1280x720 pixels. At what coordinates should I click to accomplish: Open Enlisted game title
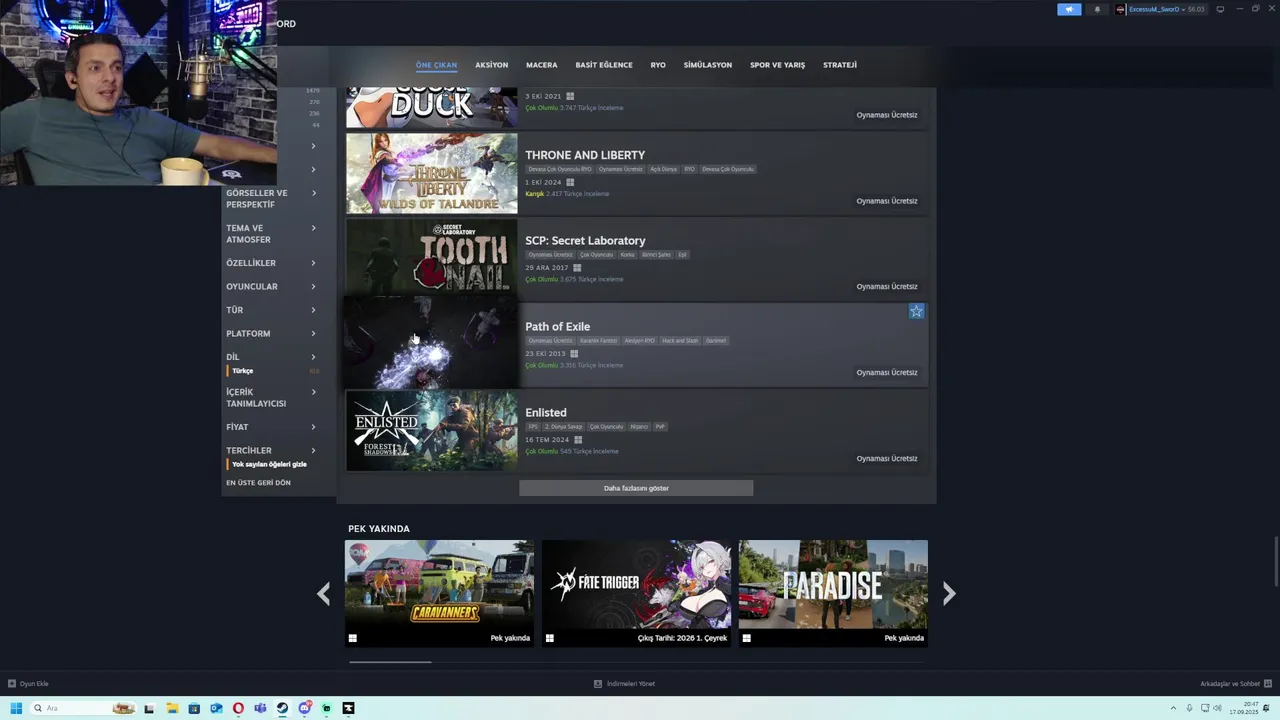546,413
